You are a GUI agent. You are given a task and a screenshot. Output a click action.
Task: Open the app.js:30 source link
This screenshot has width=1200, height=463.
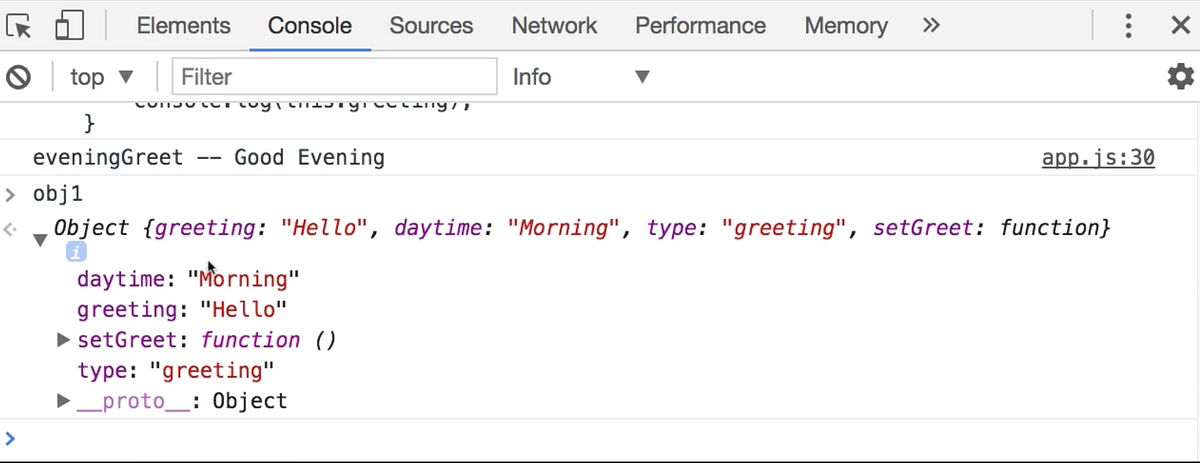1098,158
